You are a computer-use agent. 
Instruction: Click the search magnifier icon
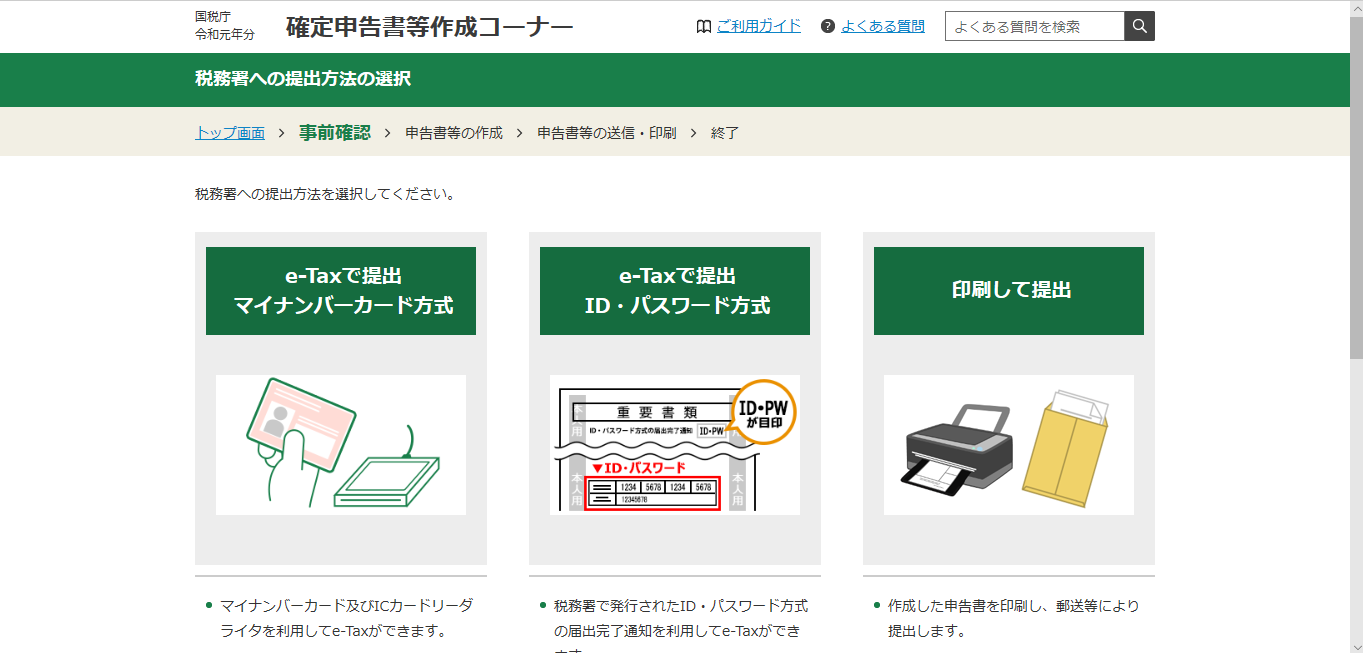click(x=1139, y=26)
